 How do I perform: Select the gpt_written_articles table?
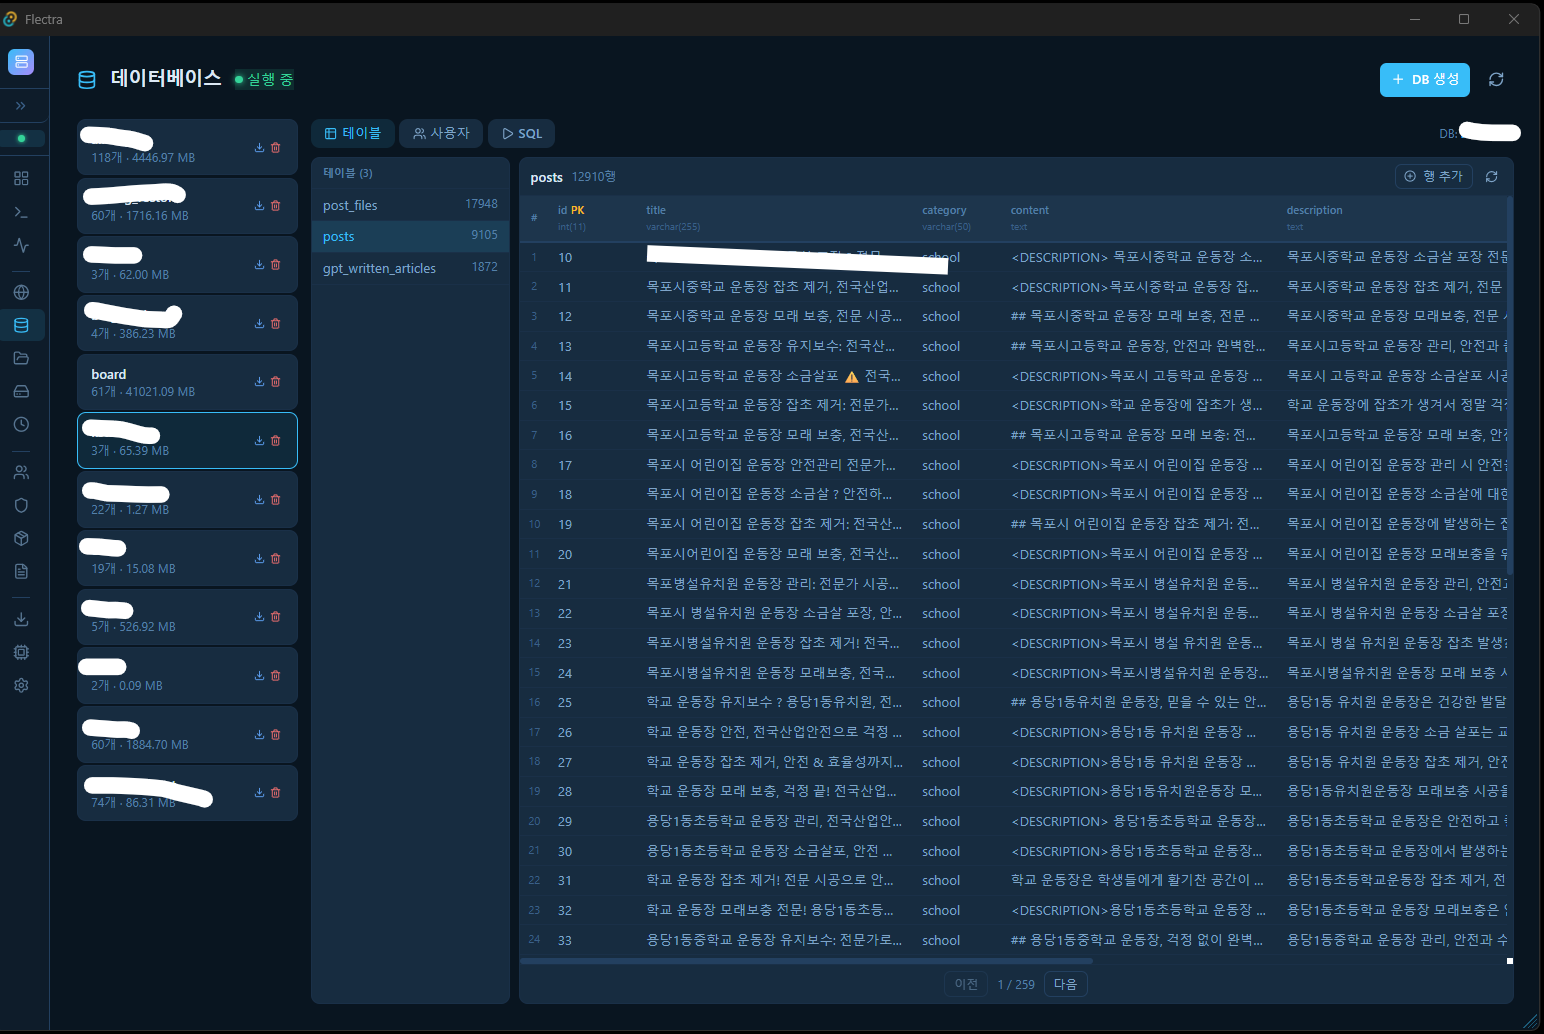[x=379, y=268]
